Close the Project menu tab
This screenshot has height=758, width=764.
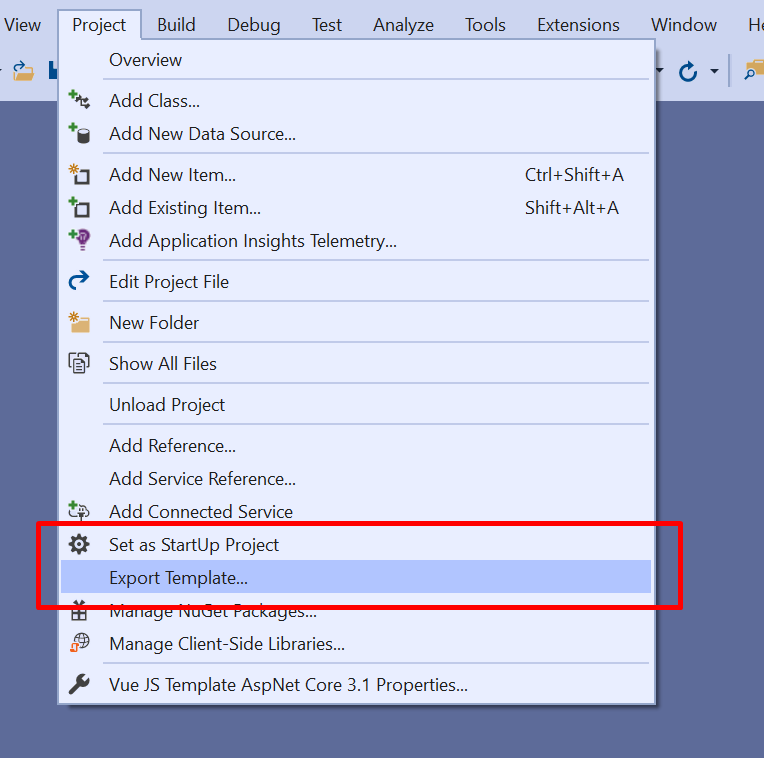coord(99,25)
